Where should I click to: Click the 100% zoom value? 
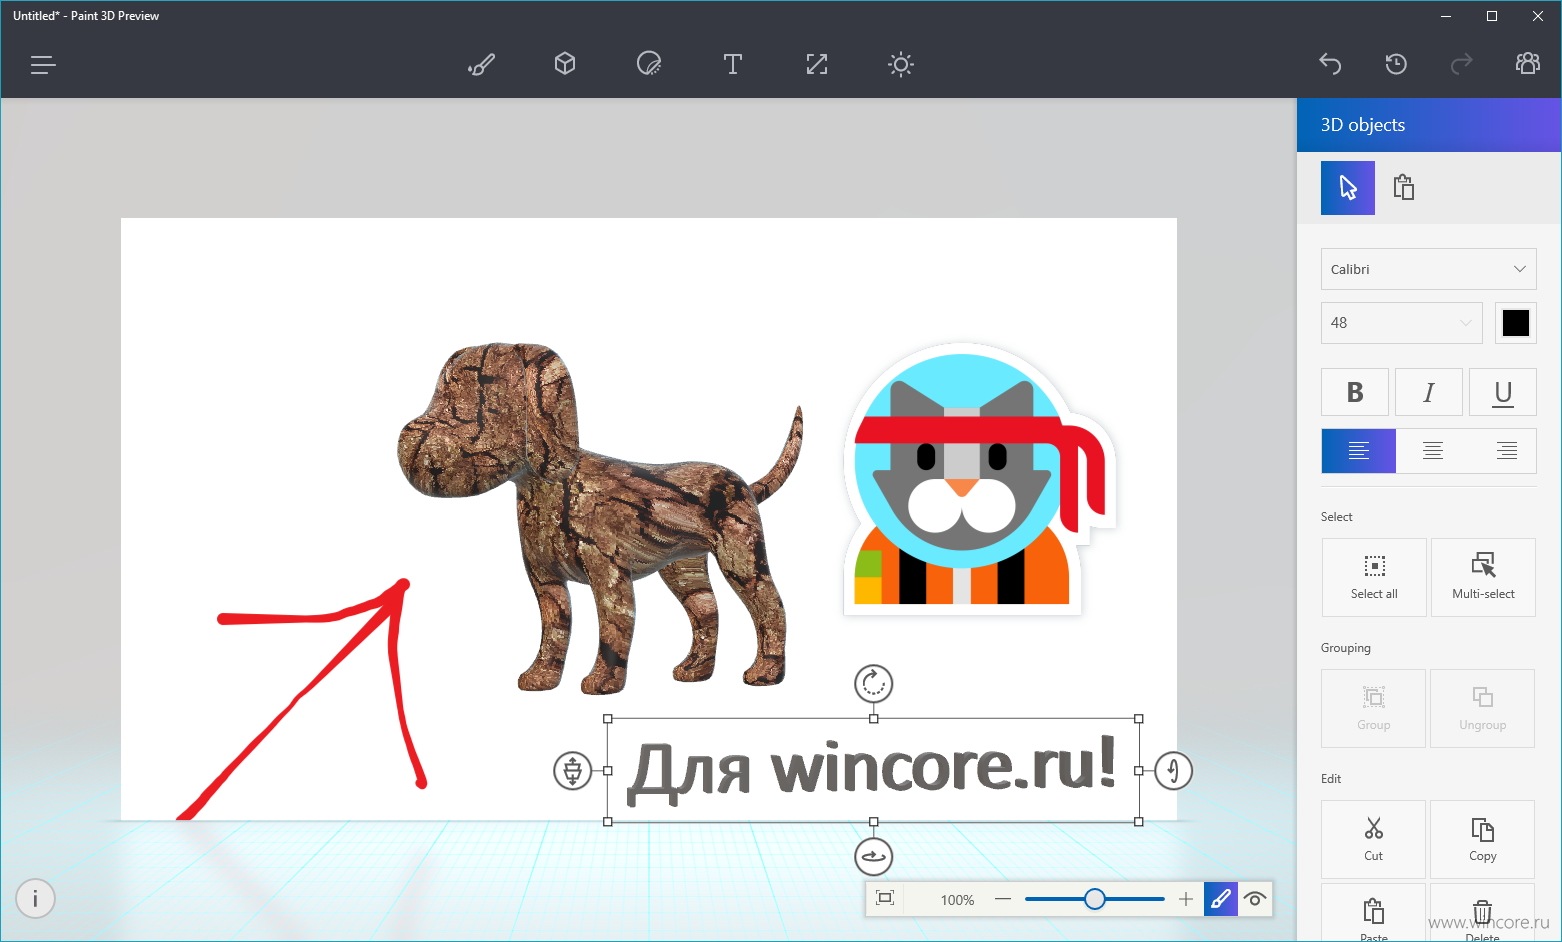pos(957,900)
